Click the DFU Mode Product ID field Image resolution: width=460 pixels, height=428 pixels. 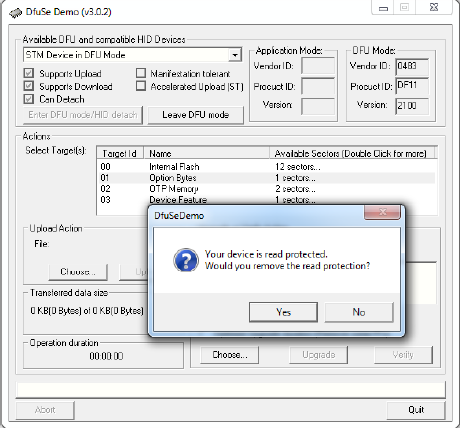coord(412,86)
